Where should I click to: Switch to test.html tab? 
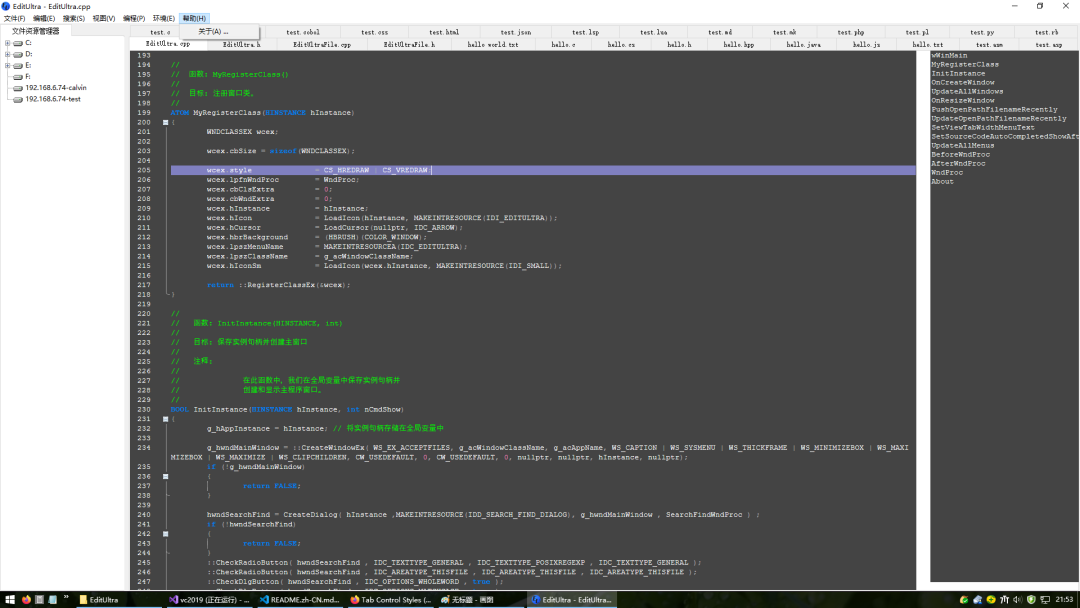point(444,32)
